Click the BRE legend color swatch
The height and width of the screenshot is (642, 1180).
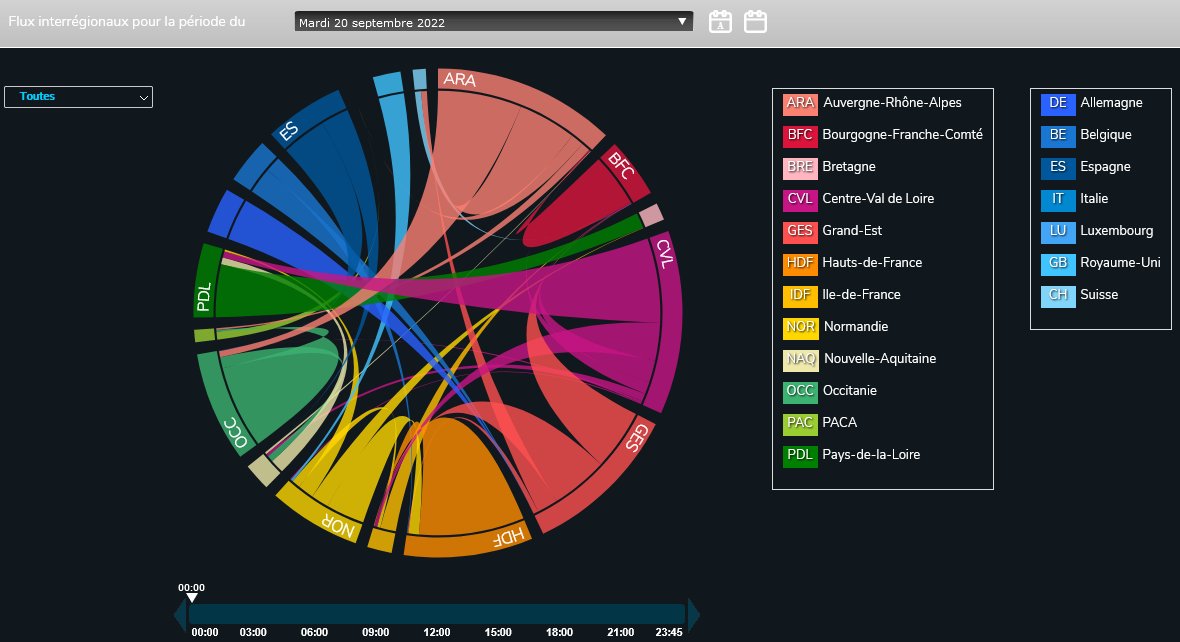800,167
